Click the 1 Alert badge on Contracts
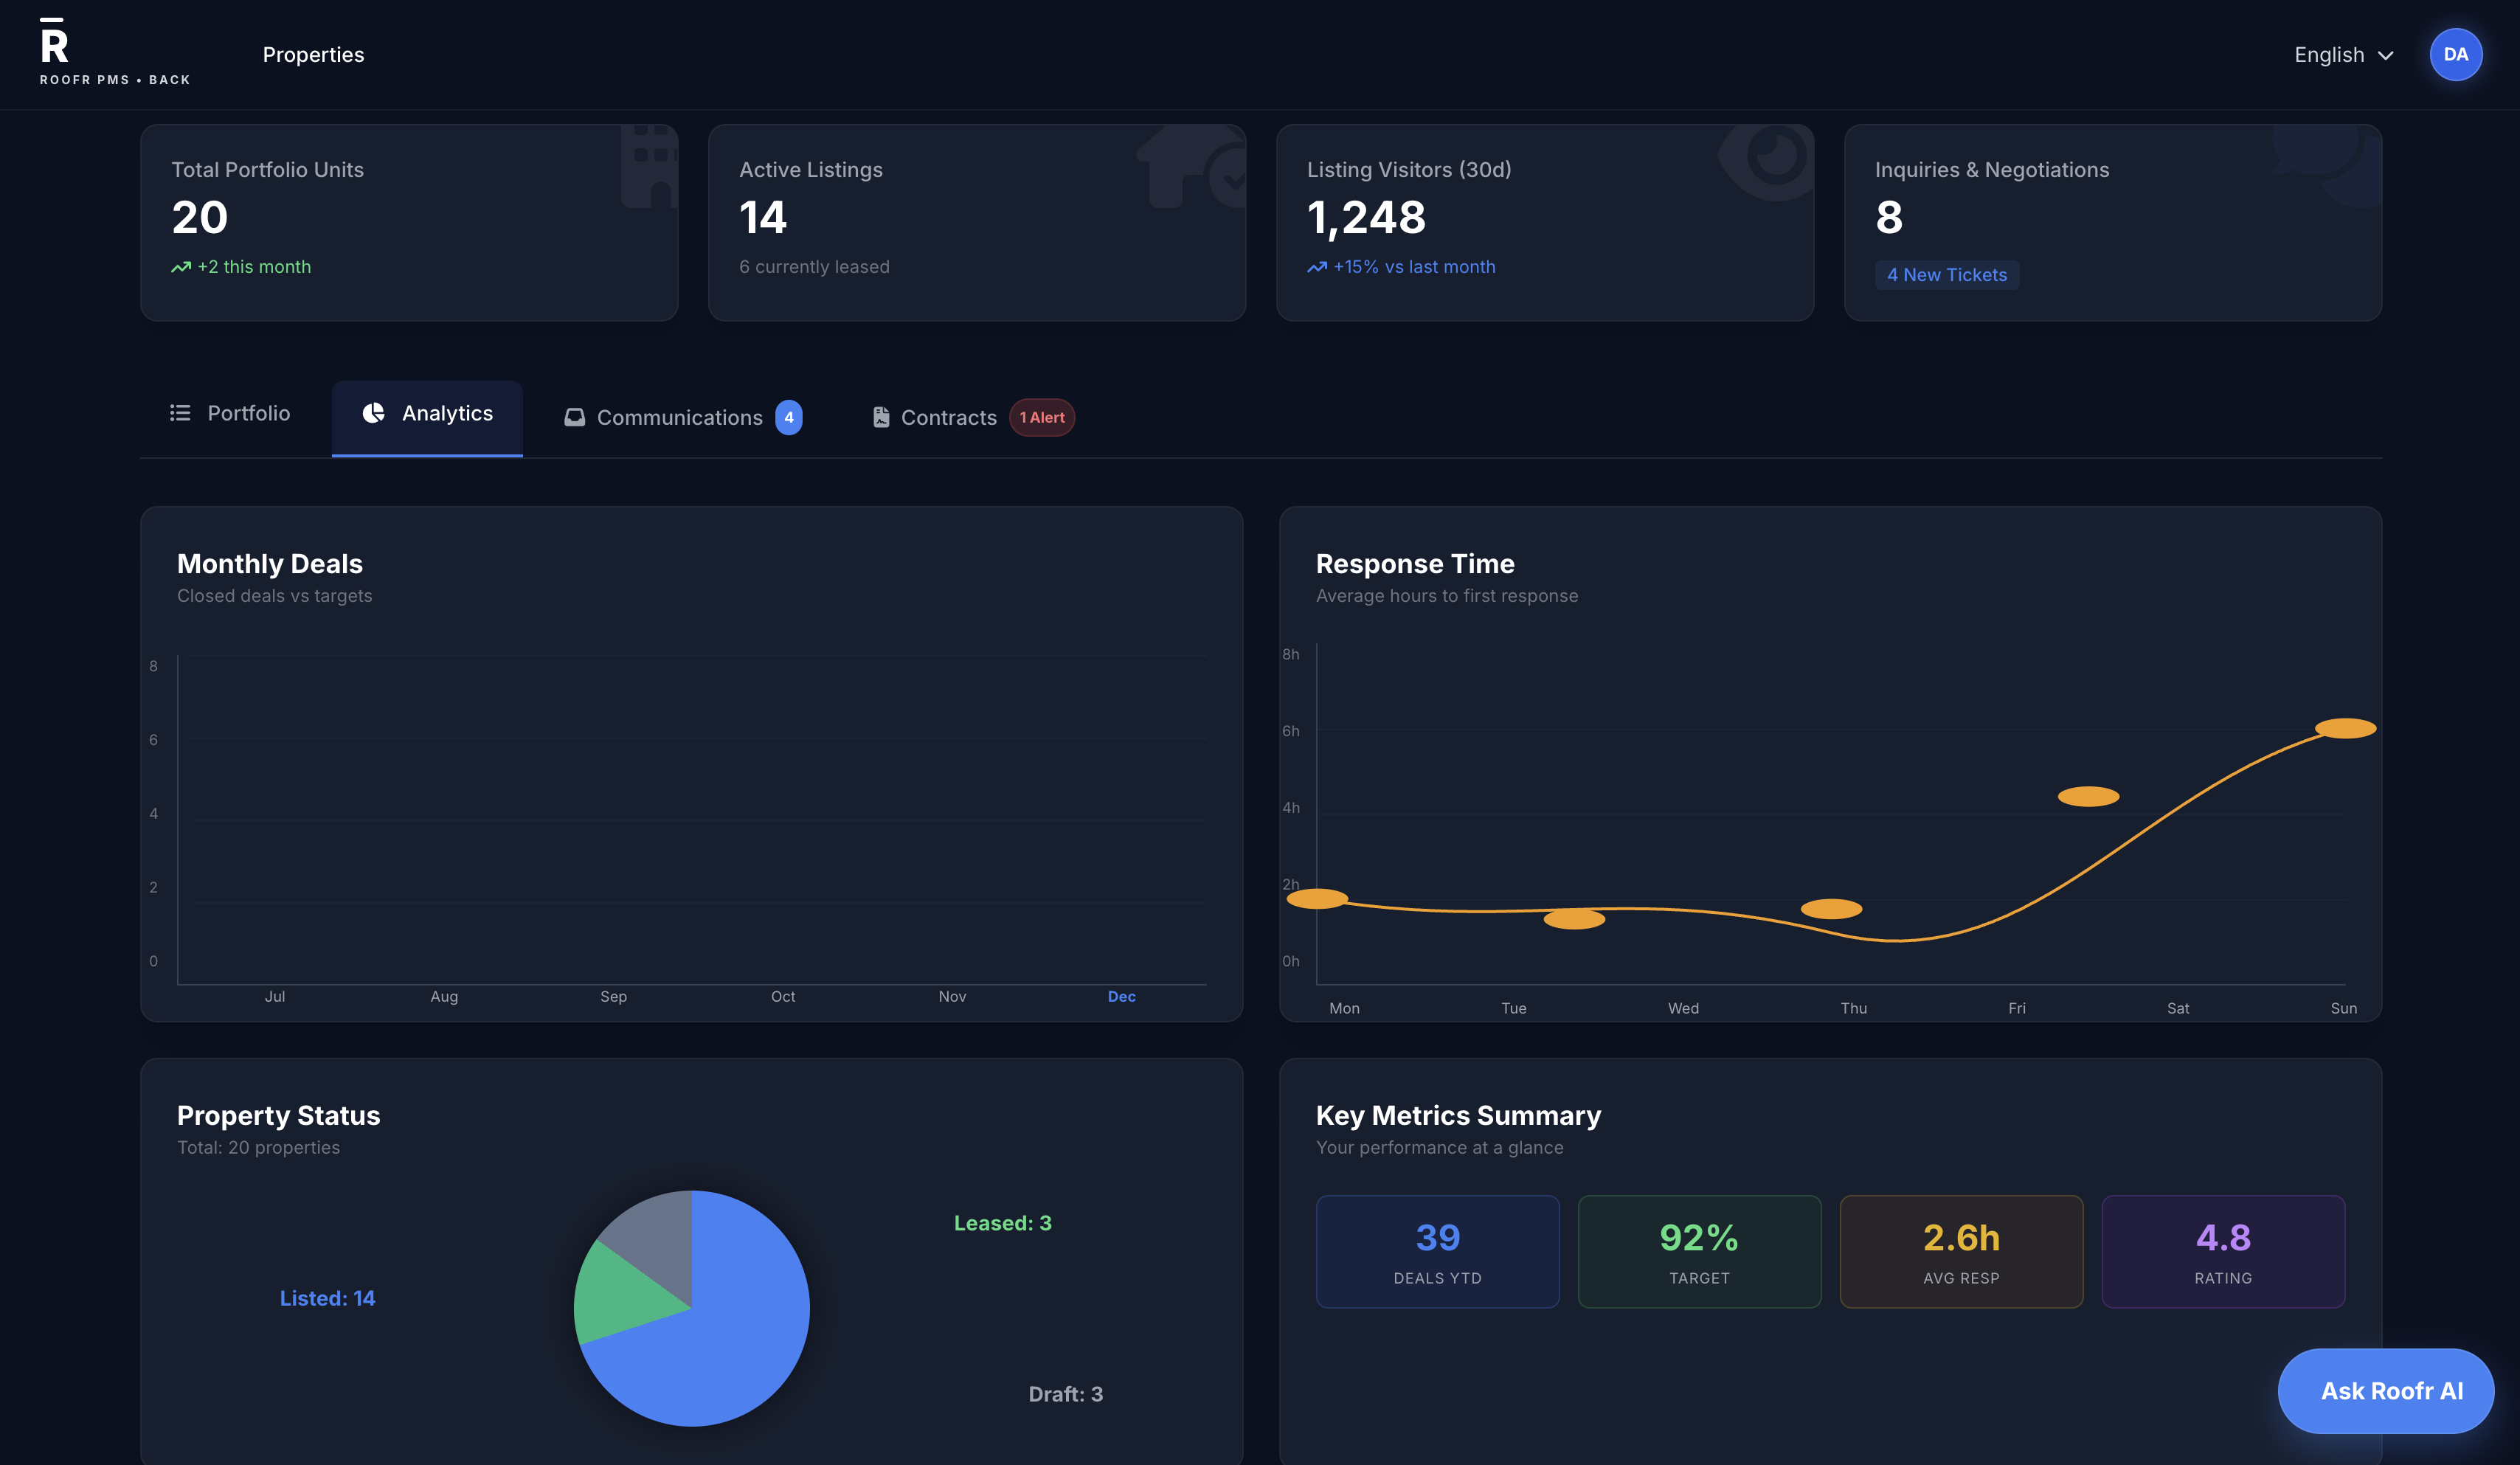2520x1465 pixels. point(1042,417)
